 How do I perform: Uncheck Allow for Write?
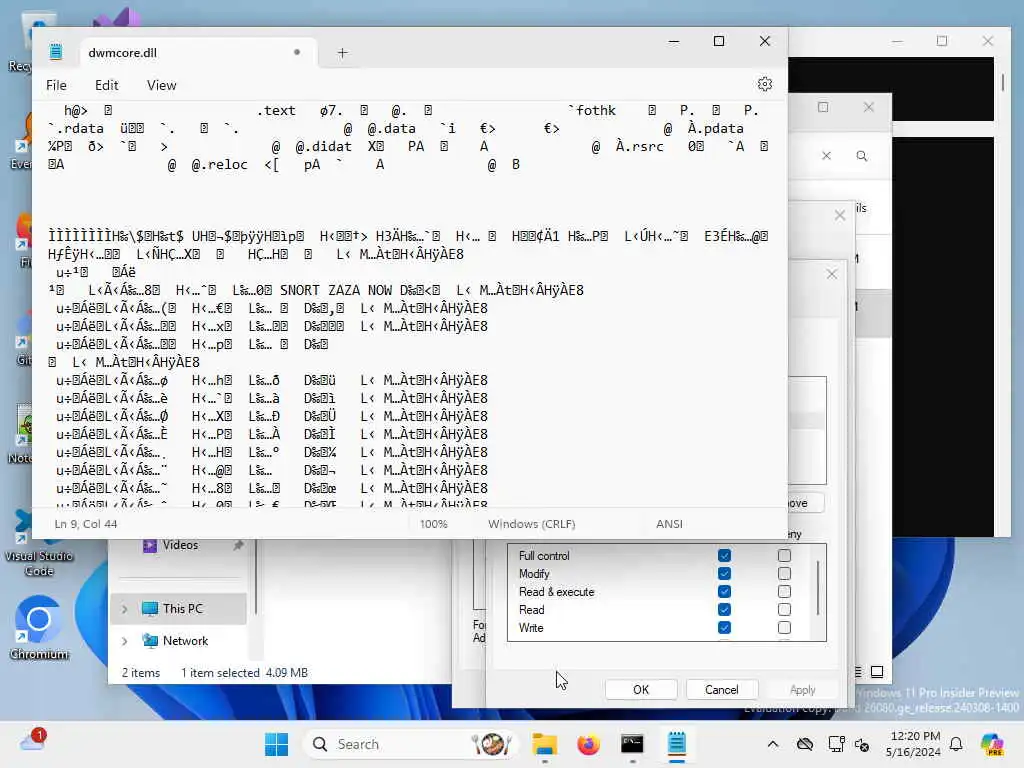tap(724, 628)
